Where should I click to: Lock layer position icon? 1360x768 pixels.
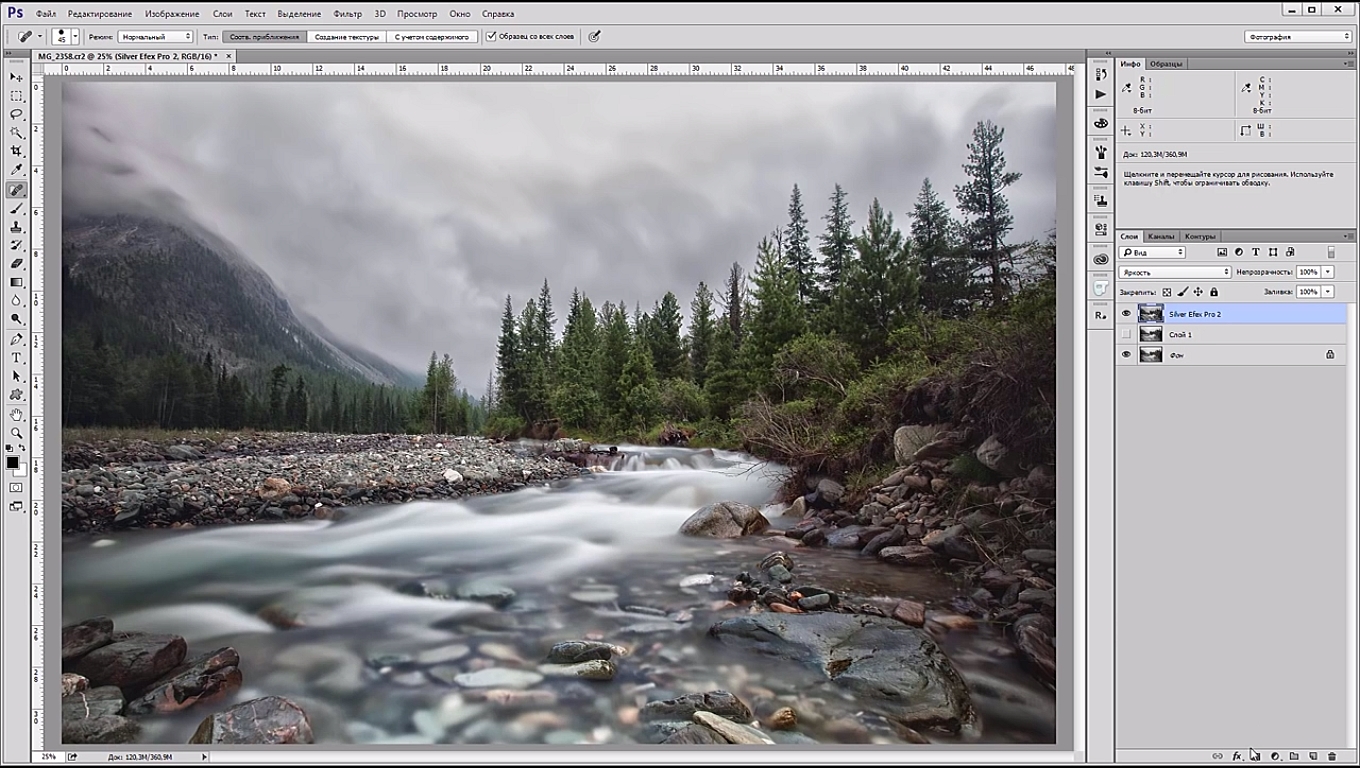(1198, 292)
